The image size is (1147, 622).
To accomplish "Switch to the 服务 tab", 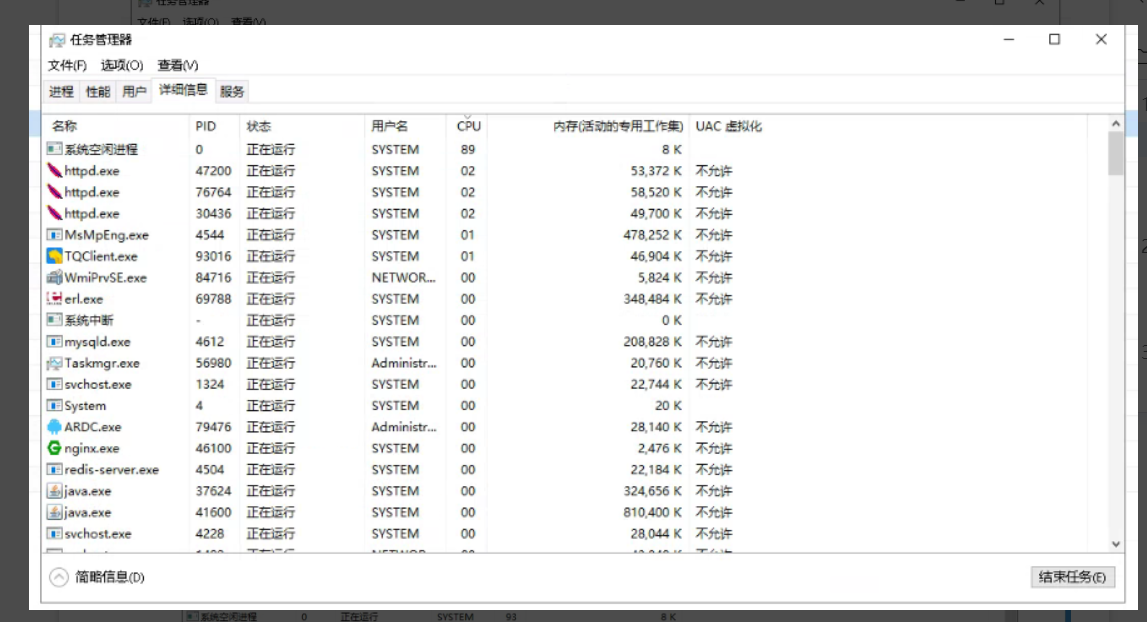I will [232, 91].
